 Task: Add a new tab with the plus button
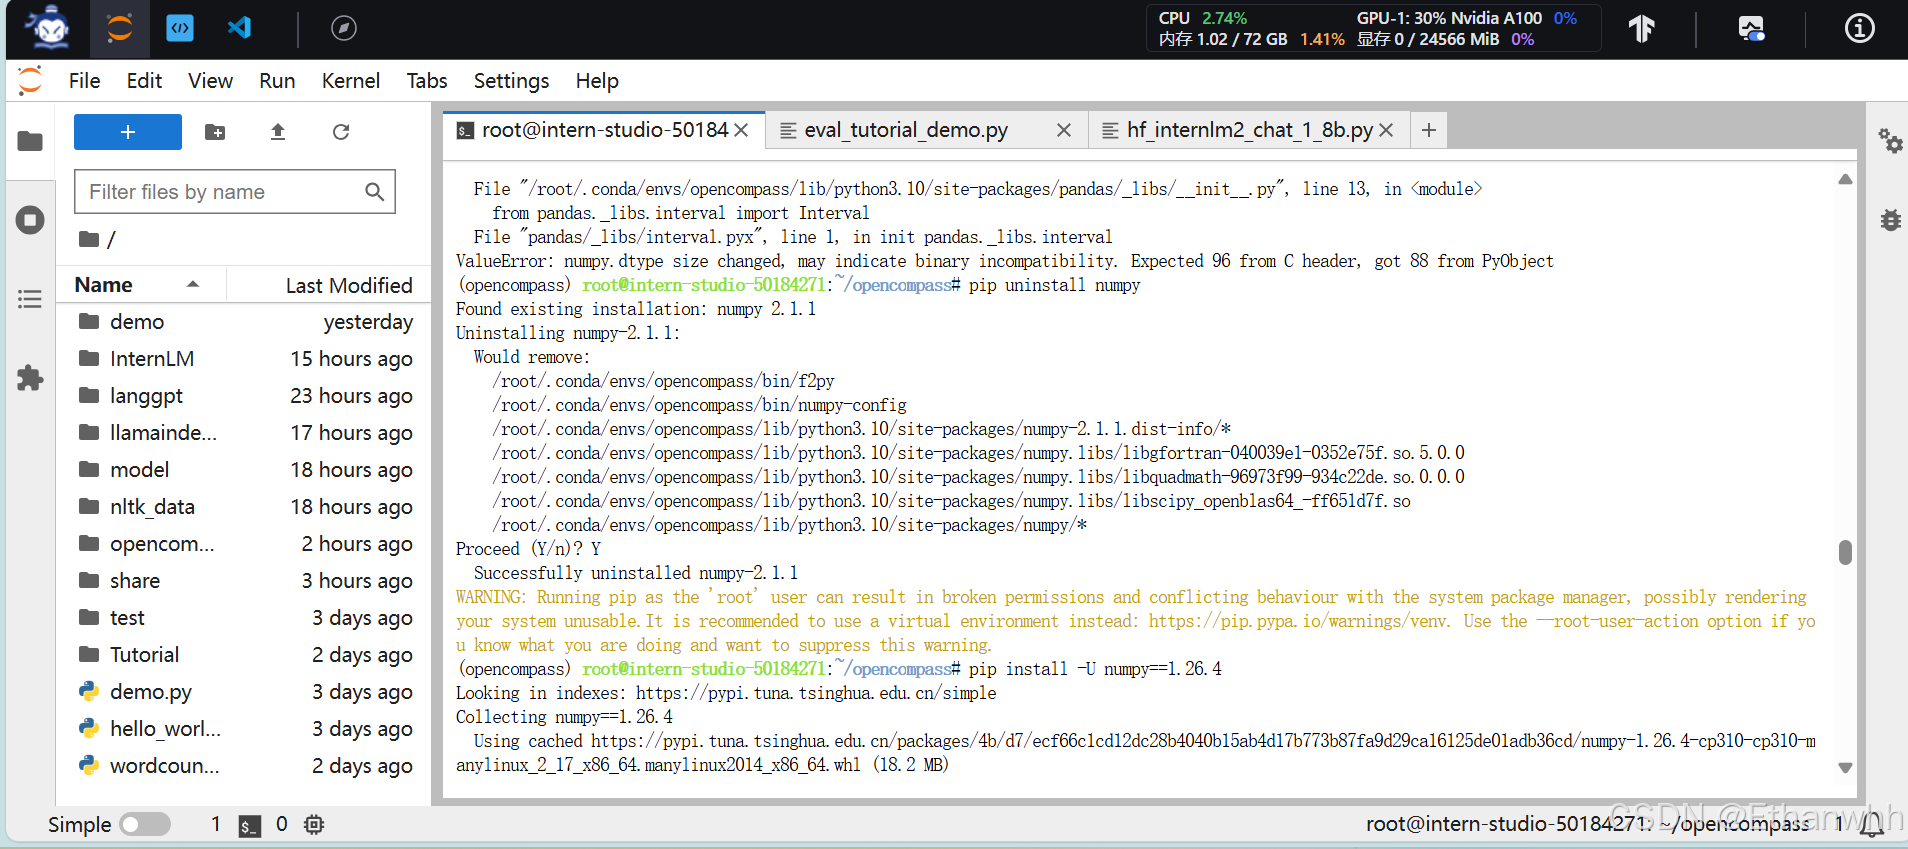(1429, 130)
